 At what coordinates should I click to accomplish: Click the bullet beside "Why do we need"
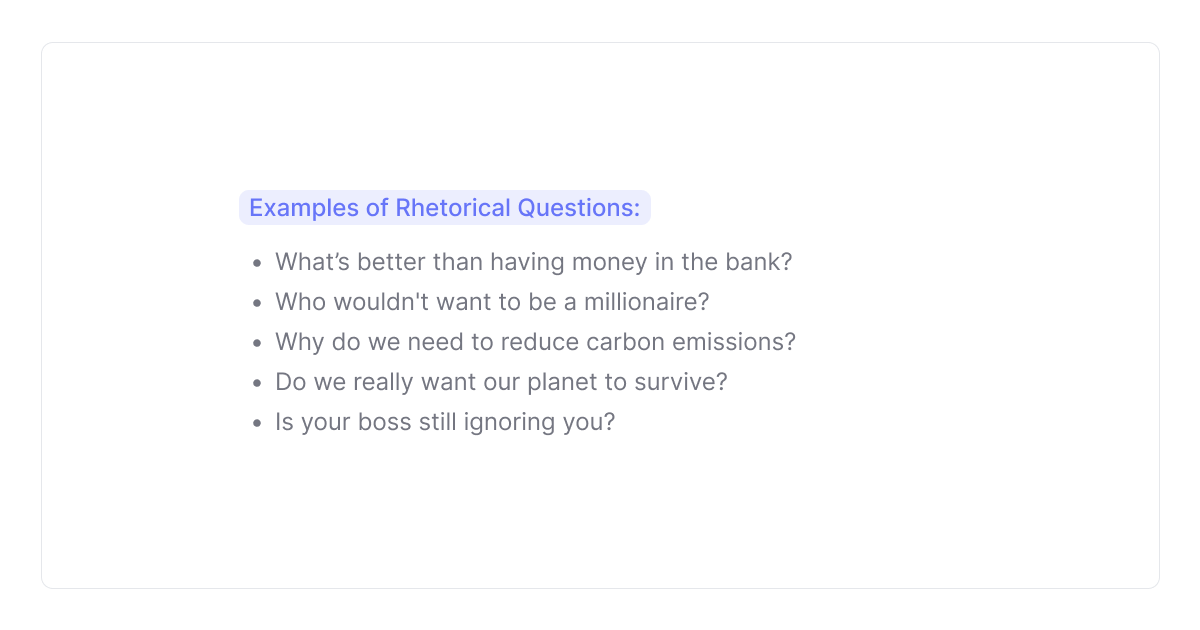tap(257, 343)
